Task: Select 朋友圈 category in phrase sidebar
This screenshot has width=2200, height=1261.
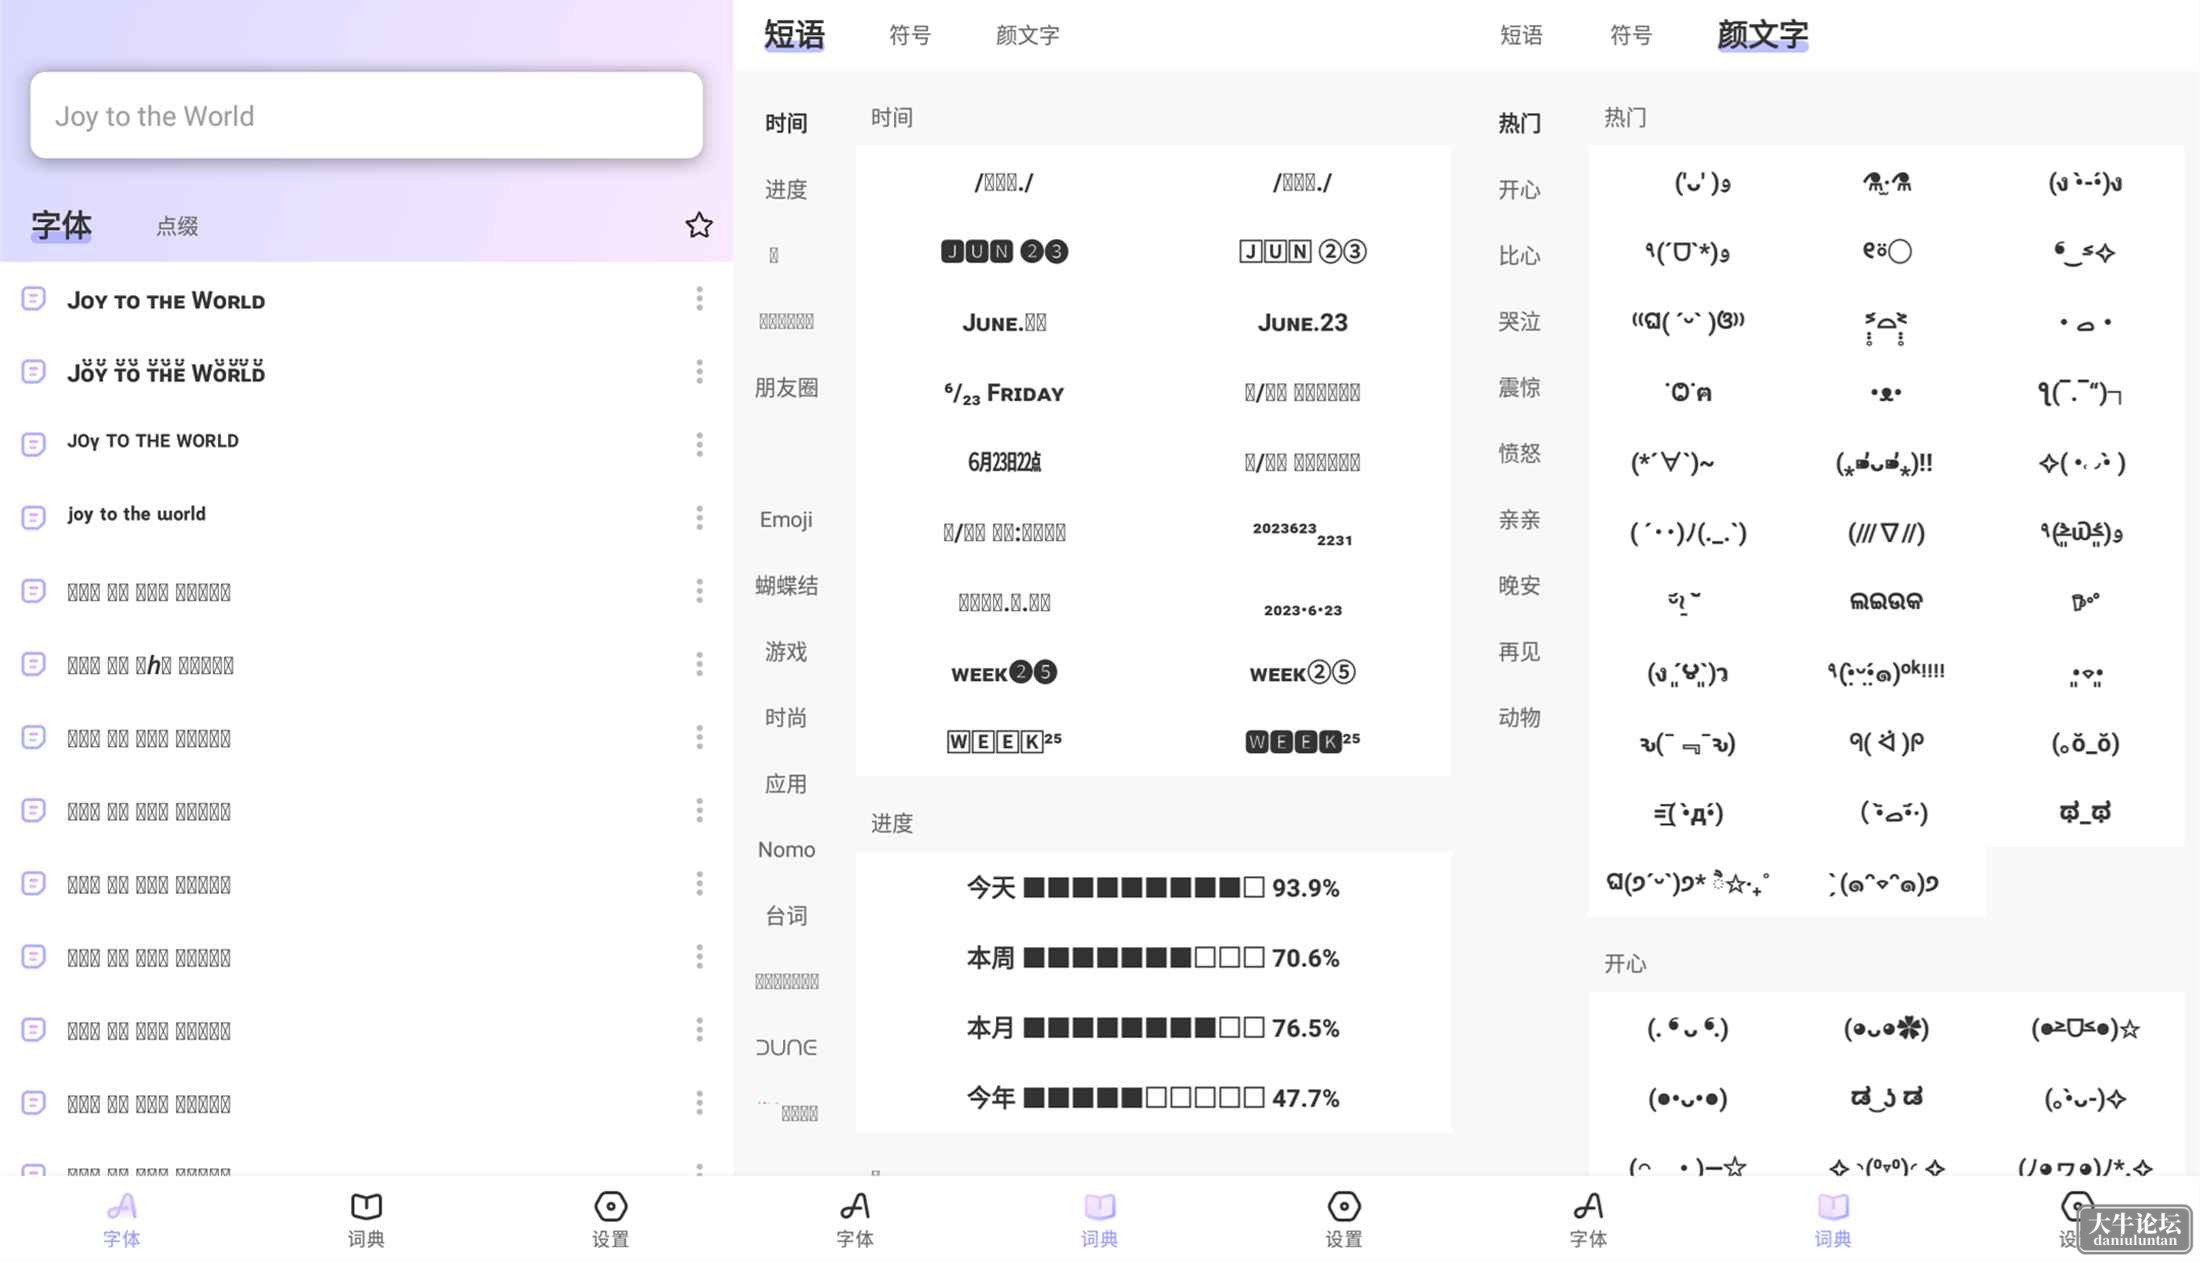Action: point(786,387)
